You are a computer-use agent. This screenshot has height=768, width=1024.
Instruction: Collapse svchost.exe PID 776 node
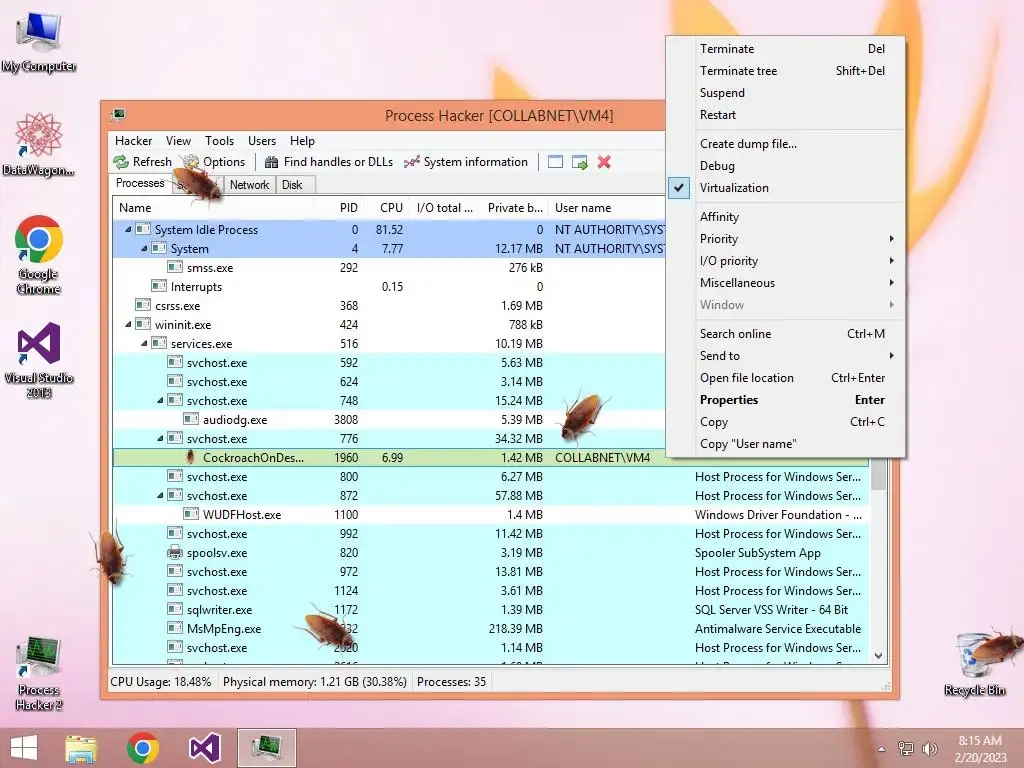pos(160,438)
